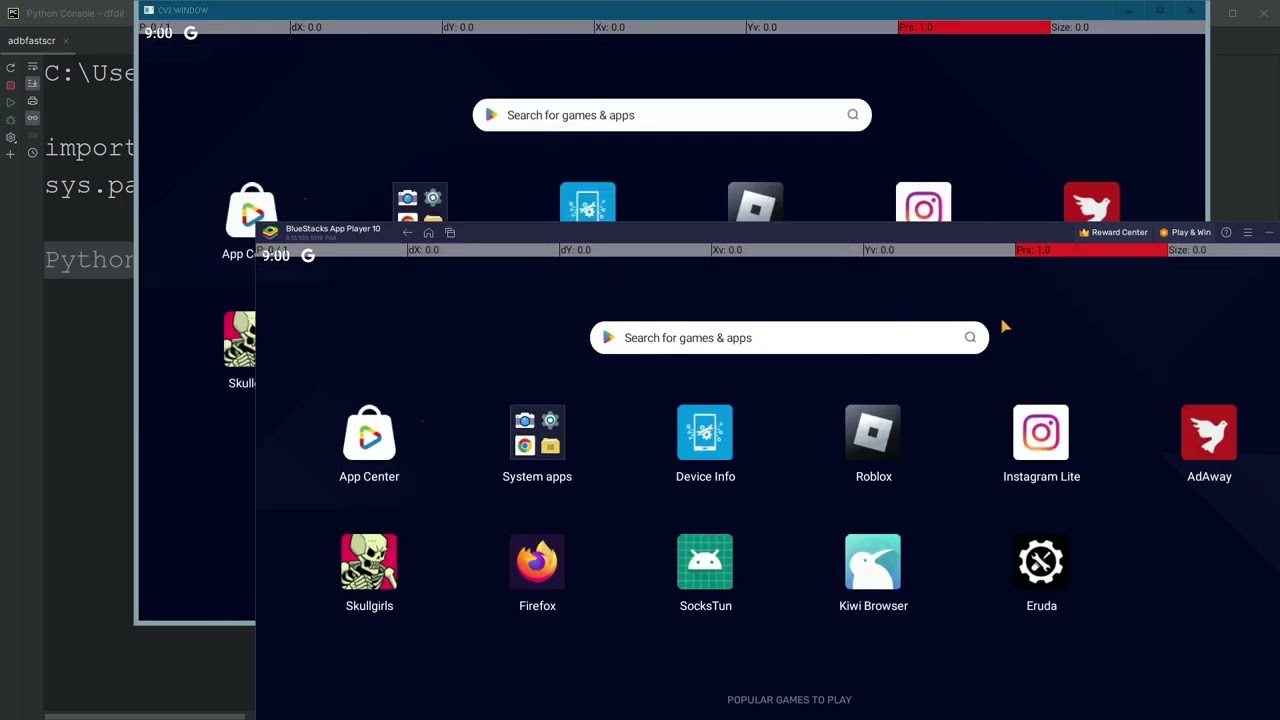This screenshot has width=1280, height=720.
Task: Focus the BlueStacks search for games field
Action: (789, 337)
